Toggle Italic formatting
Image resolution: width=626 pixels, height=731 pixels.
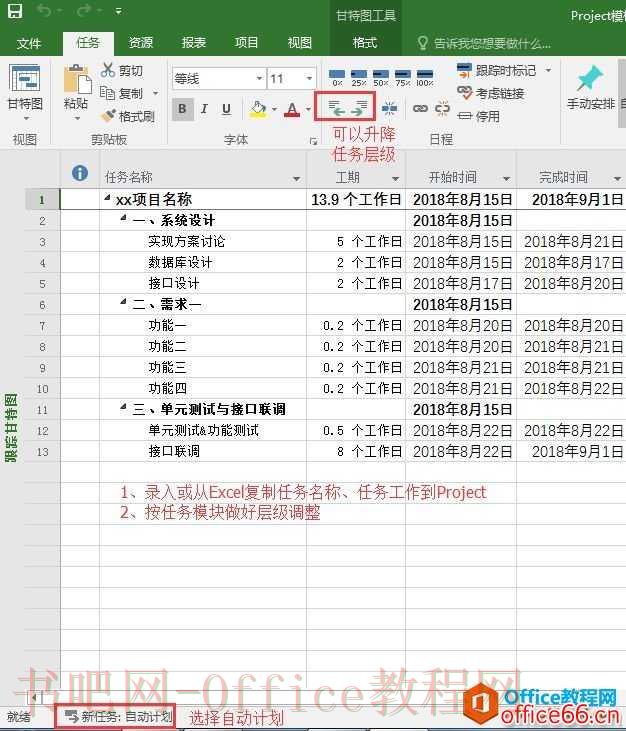click(x=204, y=109)
